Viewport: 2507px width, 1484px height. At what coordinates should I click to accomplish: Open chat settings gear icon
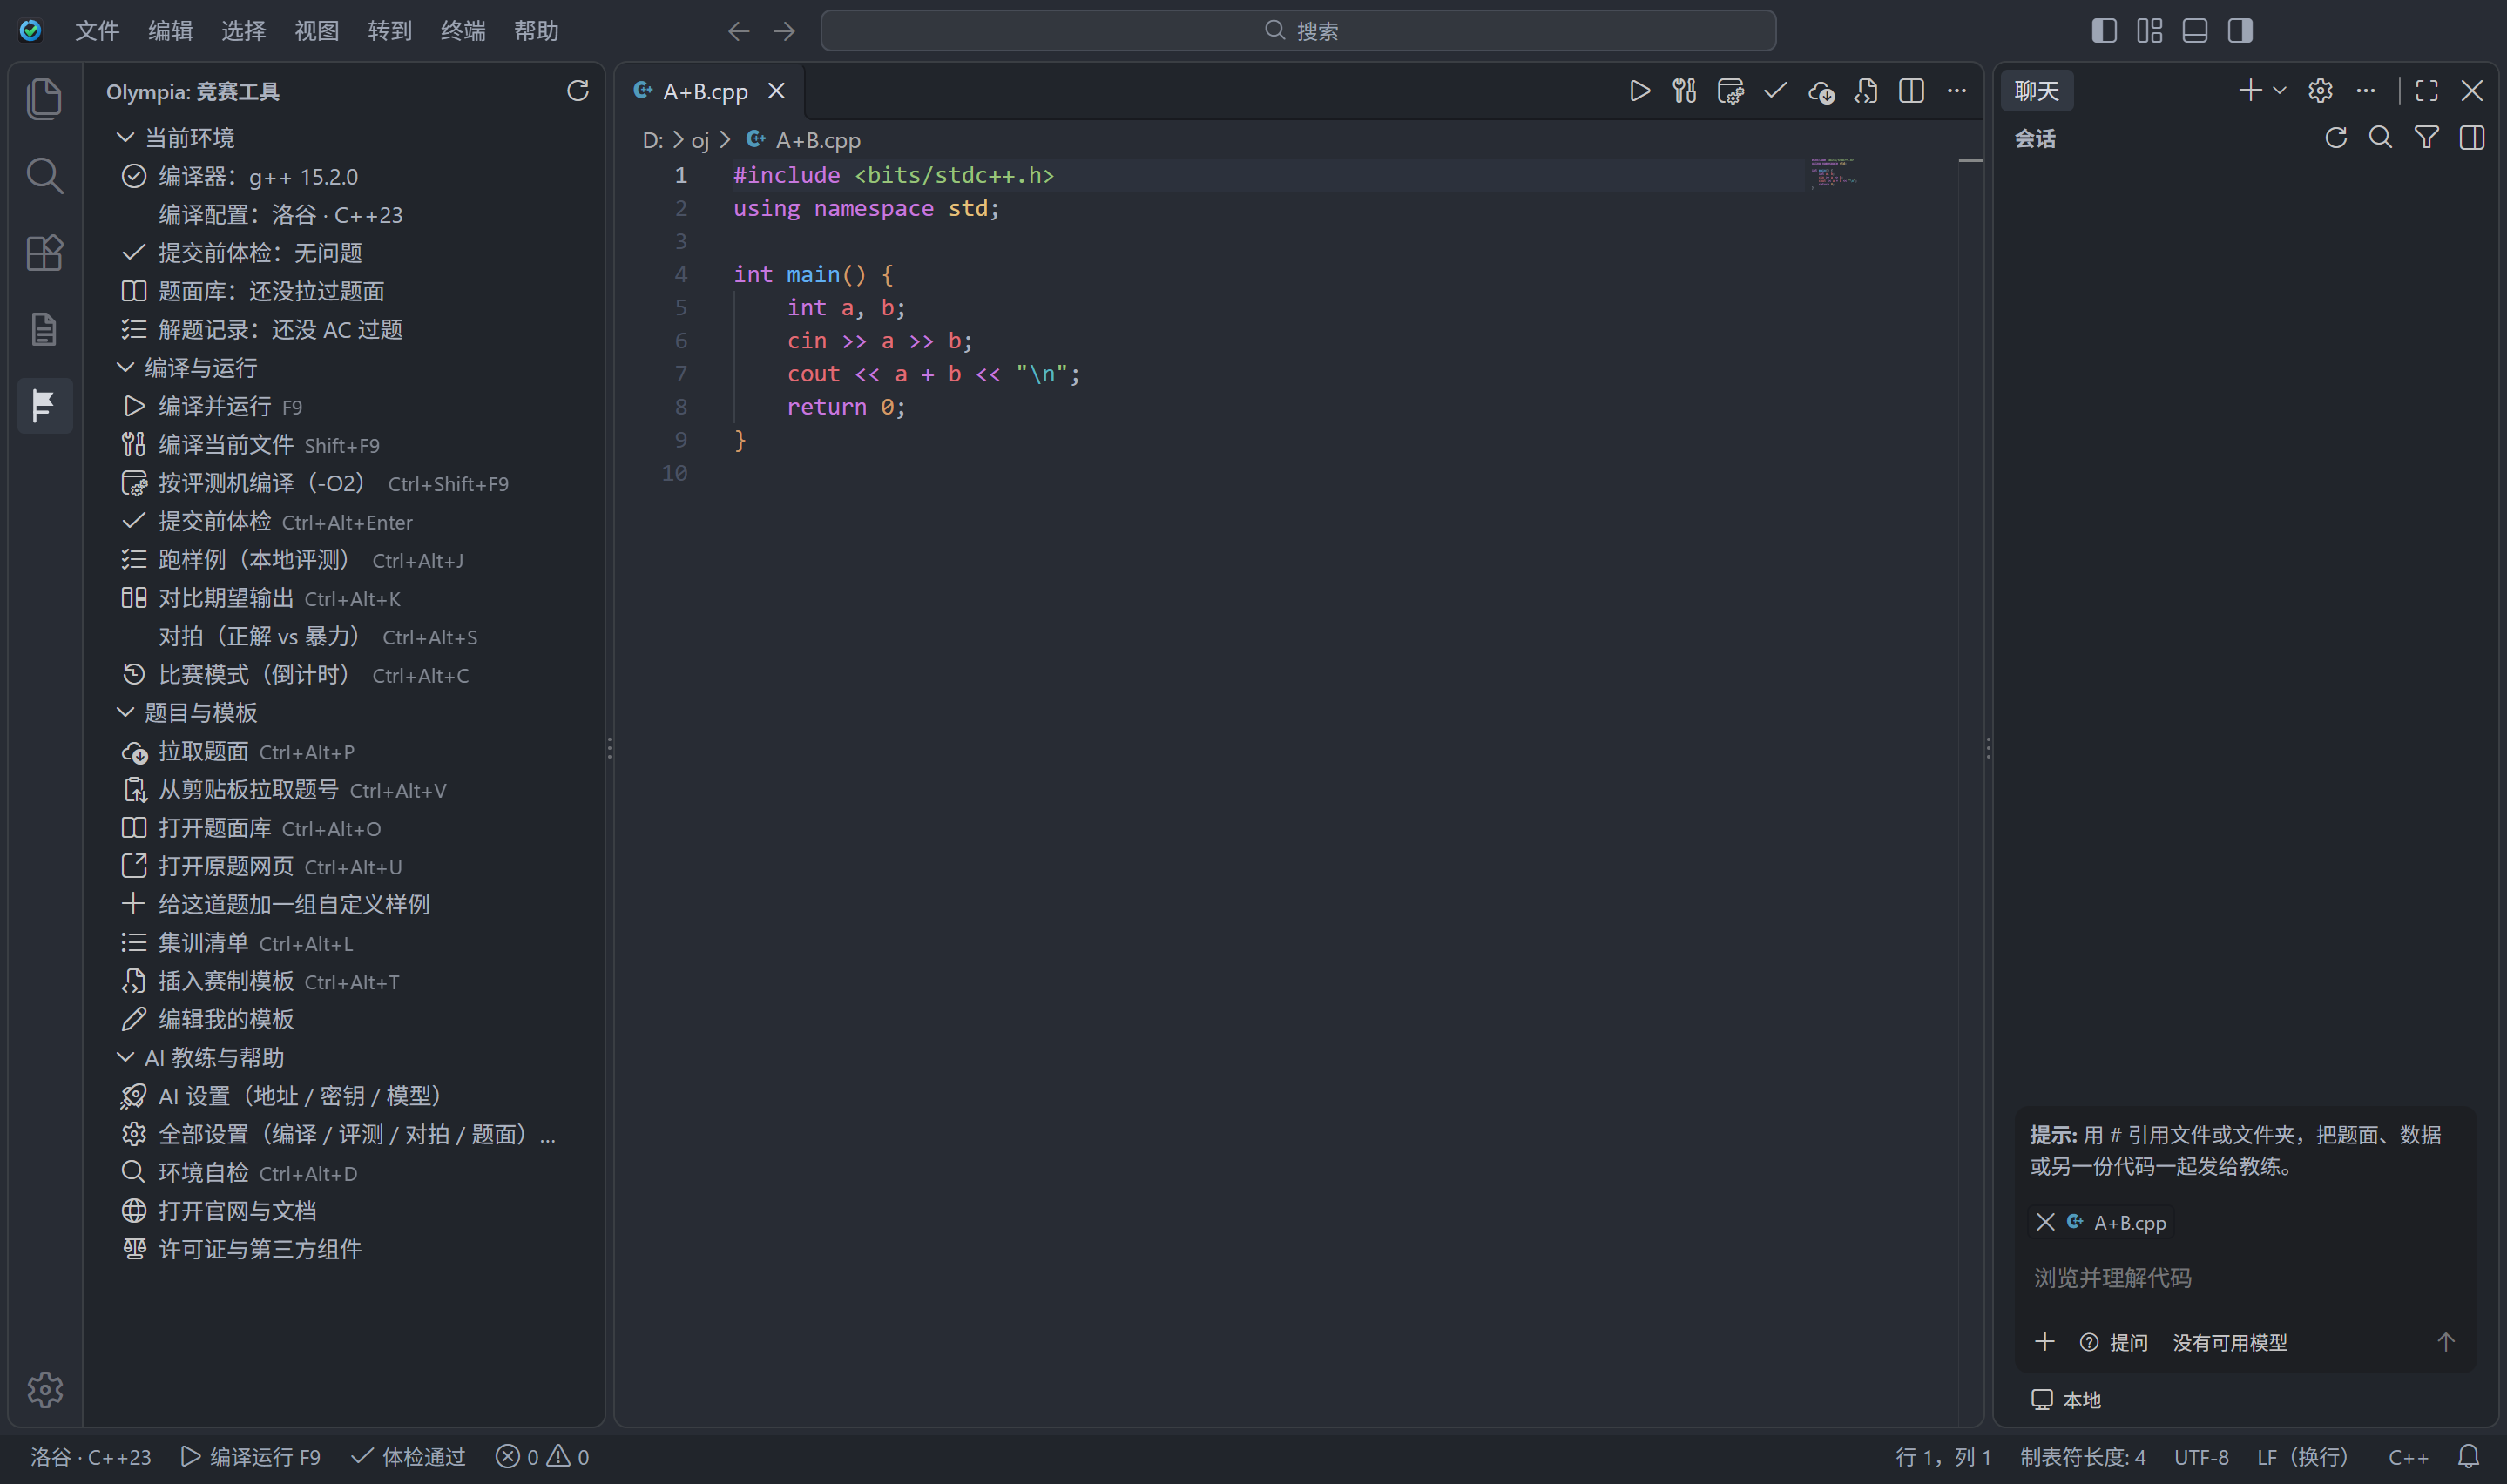[2320, 91]
